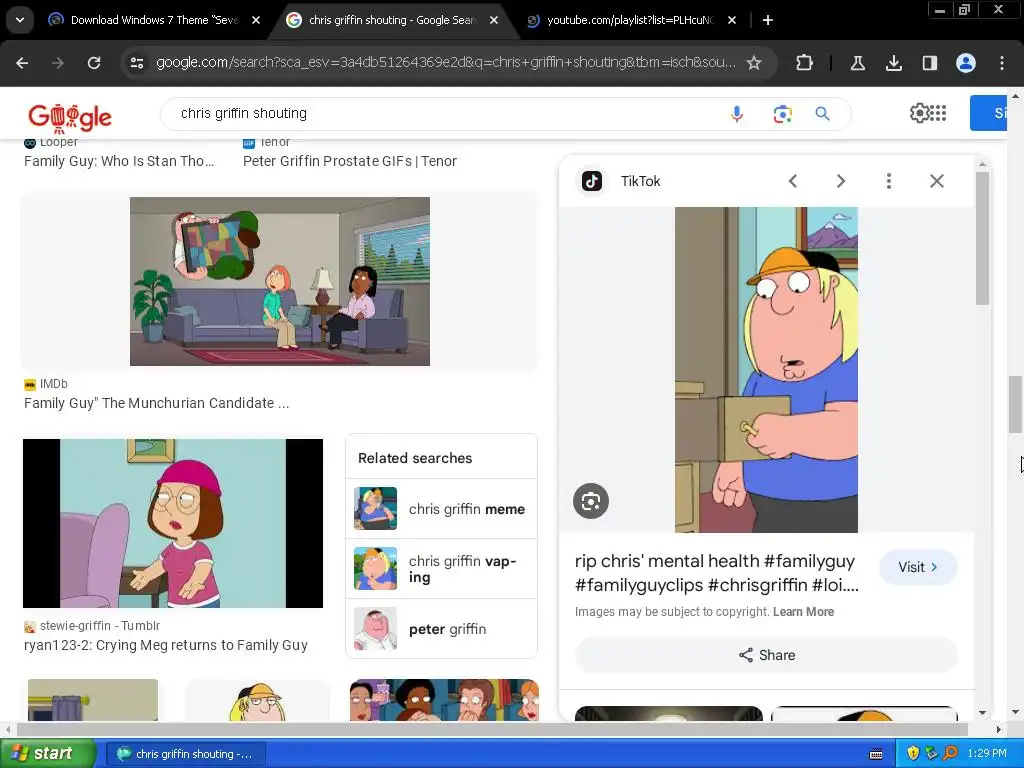This screenshot has width=1024, height=768.
Task: Click the magnifier search button
Action: [x=822, y=114]
